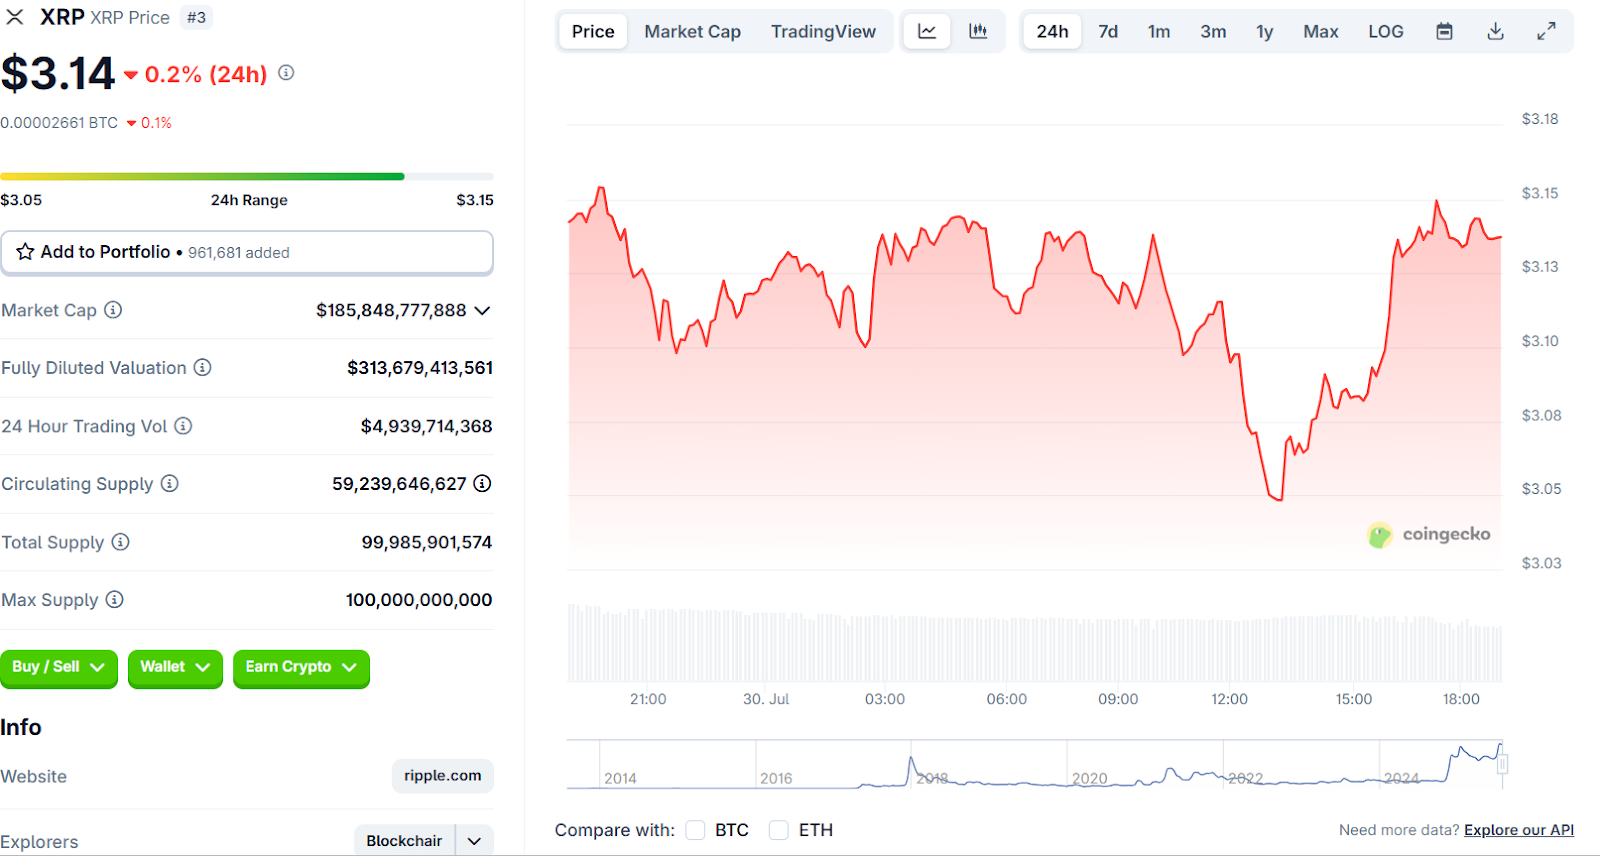Click the star icon in Add to Portfolio
Screen dimensions: 1600x856
(25, 252)
